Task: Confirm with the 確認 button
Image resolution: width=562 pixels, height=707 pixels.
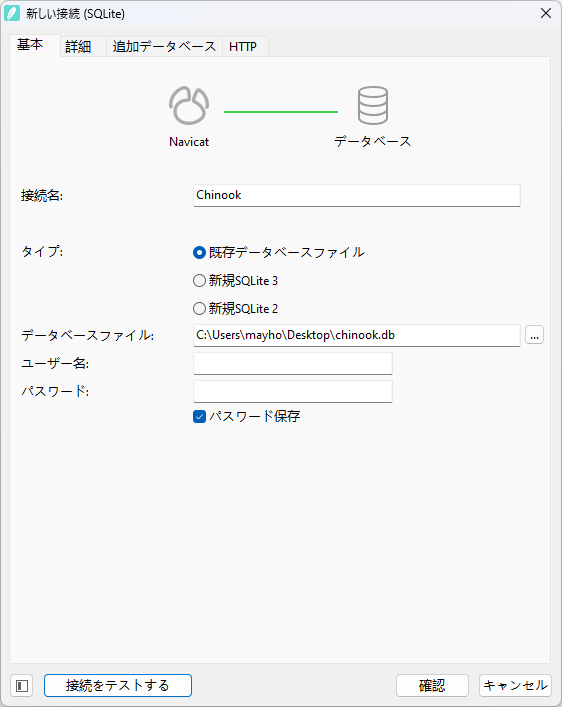Action: pyautogui.click(x=432, y=686)
